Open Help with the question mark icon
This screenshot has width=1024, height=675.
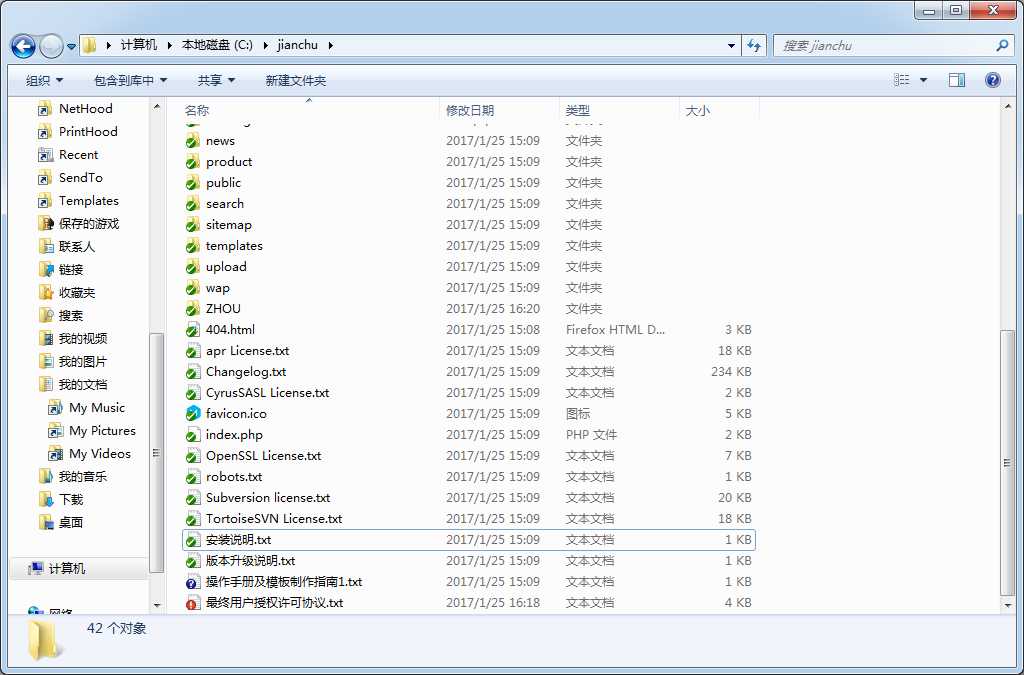coord(993,80)
